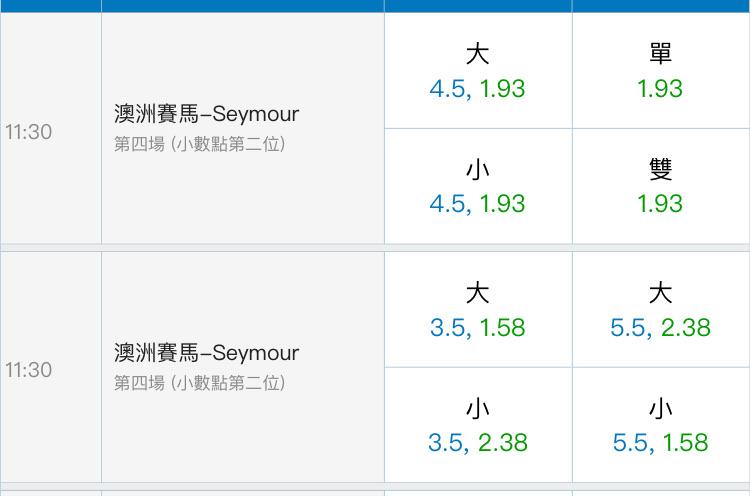The width and height of the screenshot is (750, 496).
Task: Open the first 澳洲賽馬–Seymour event title
Action: coord(206,114)
